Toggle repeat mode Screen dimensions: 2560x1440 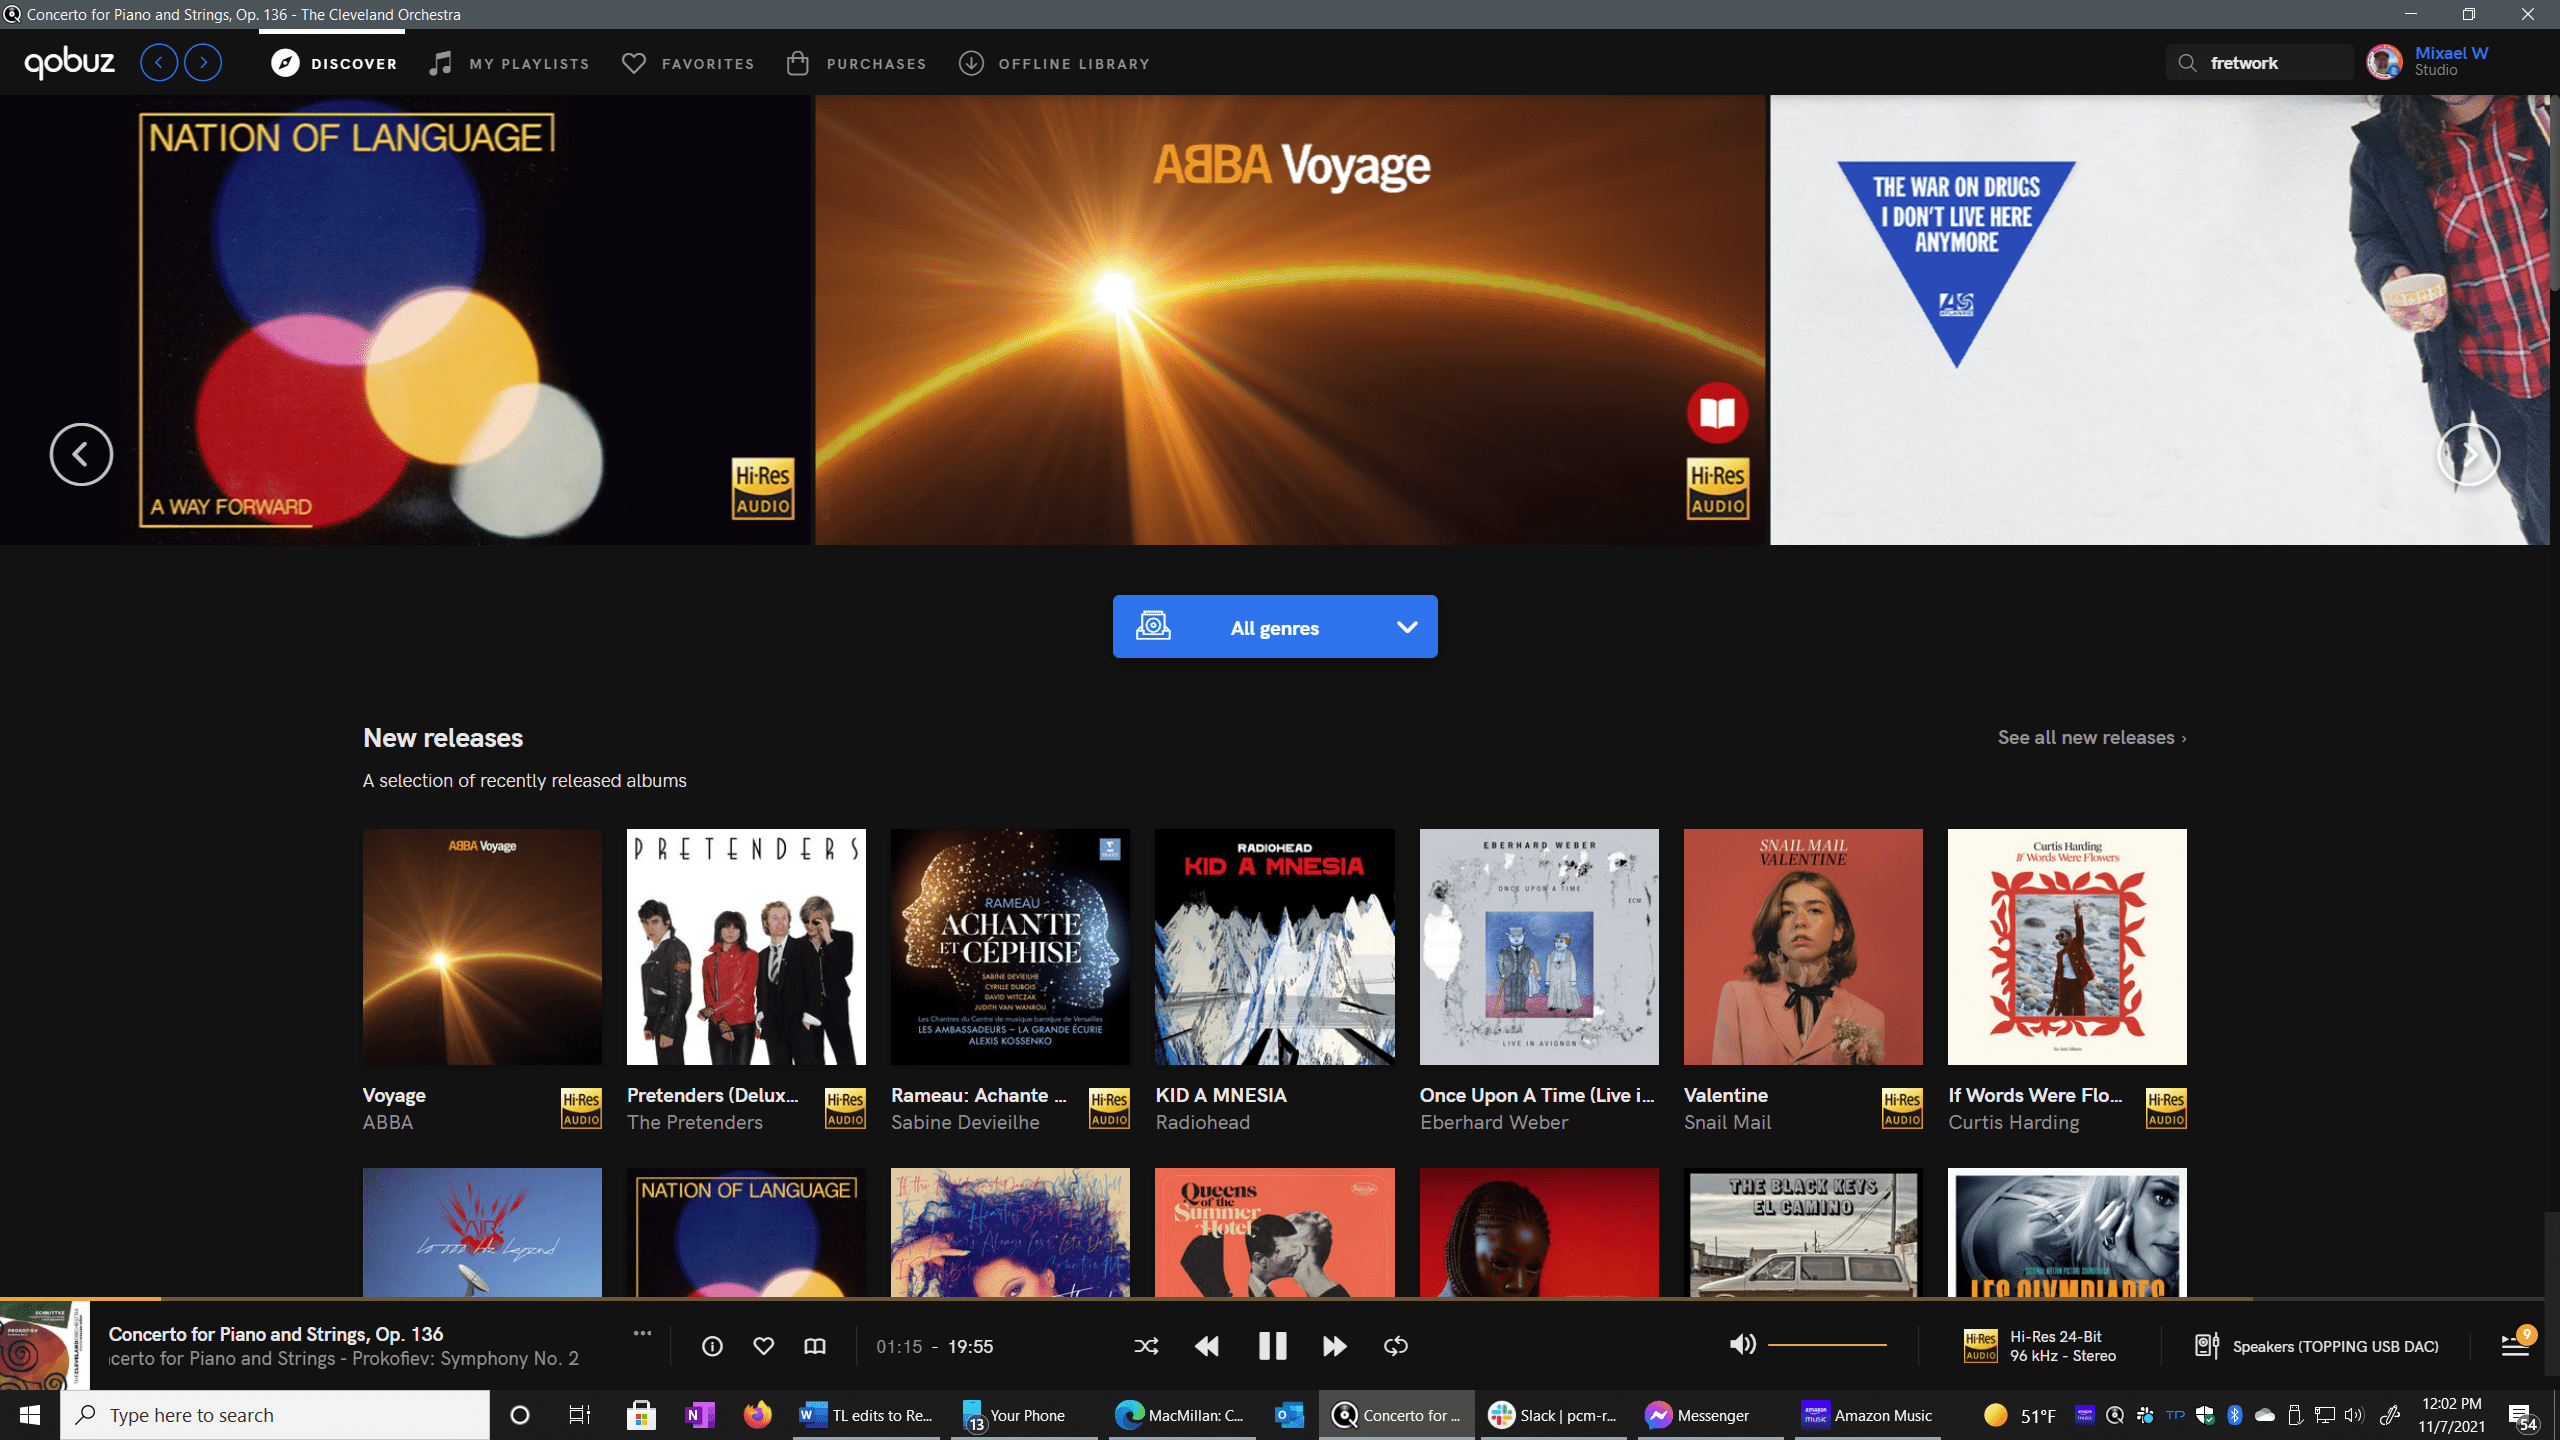click(1396, 1346)
